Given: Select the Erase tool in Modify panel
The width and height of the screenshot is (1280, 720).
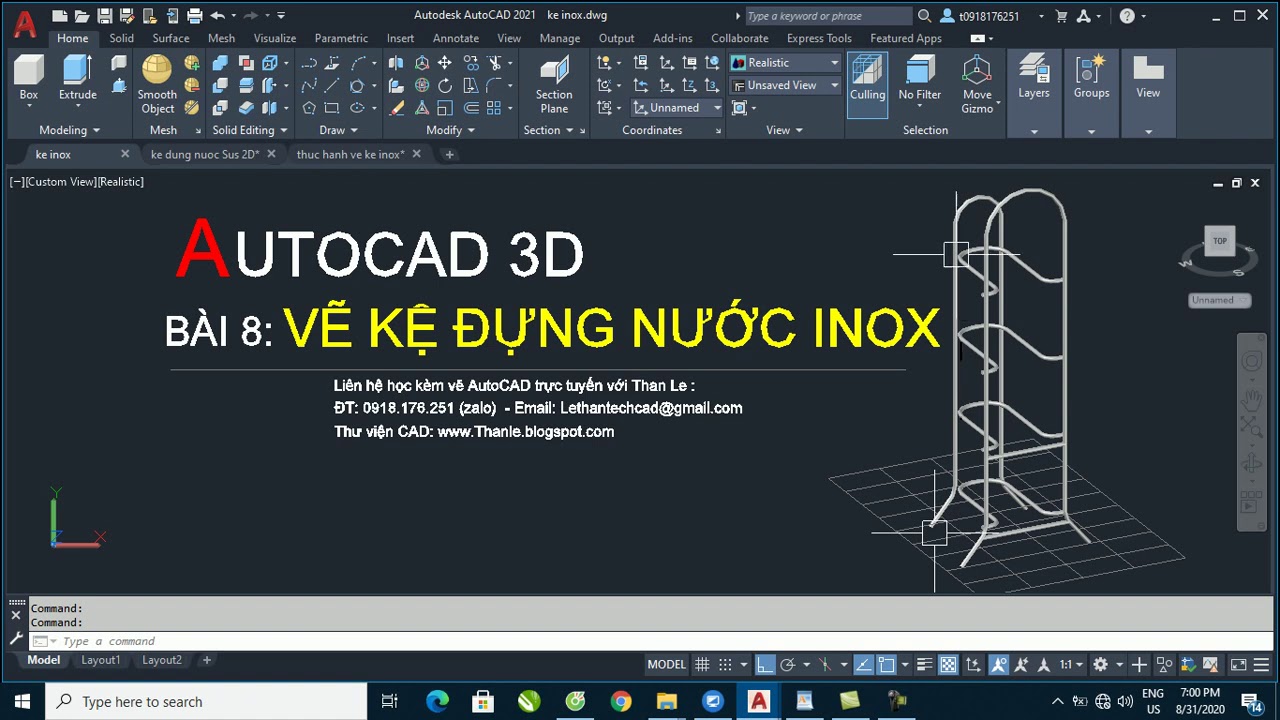Looking at the screenshot, I should [397, 108].
